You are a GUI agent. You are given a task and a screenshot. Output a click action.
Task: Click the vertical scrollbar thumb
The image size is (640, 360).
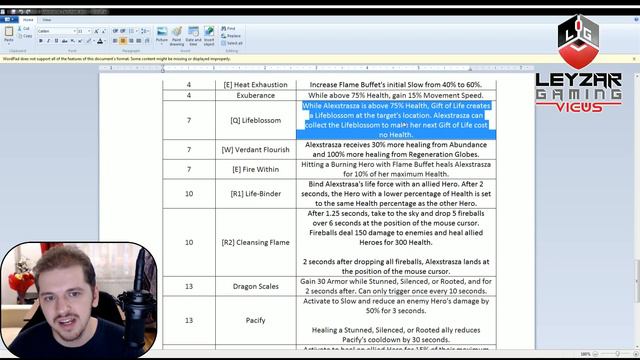[637, 281]
